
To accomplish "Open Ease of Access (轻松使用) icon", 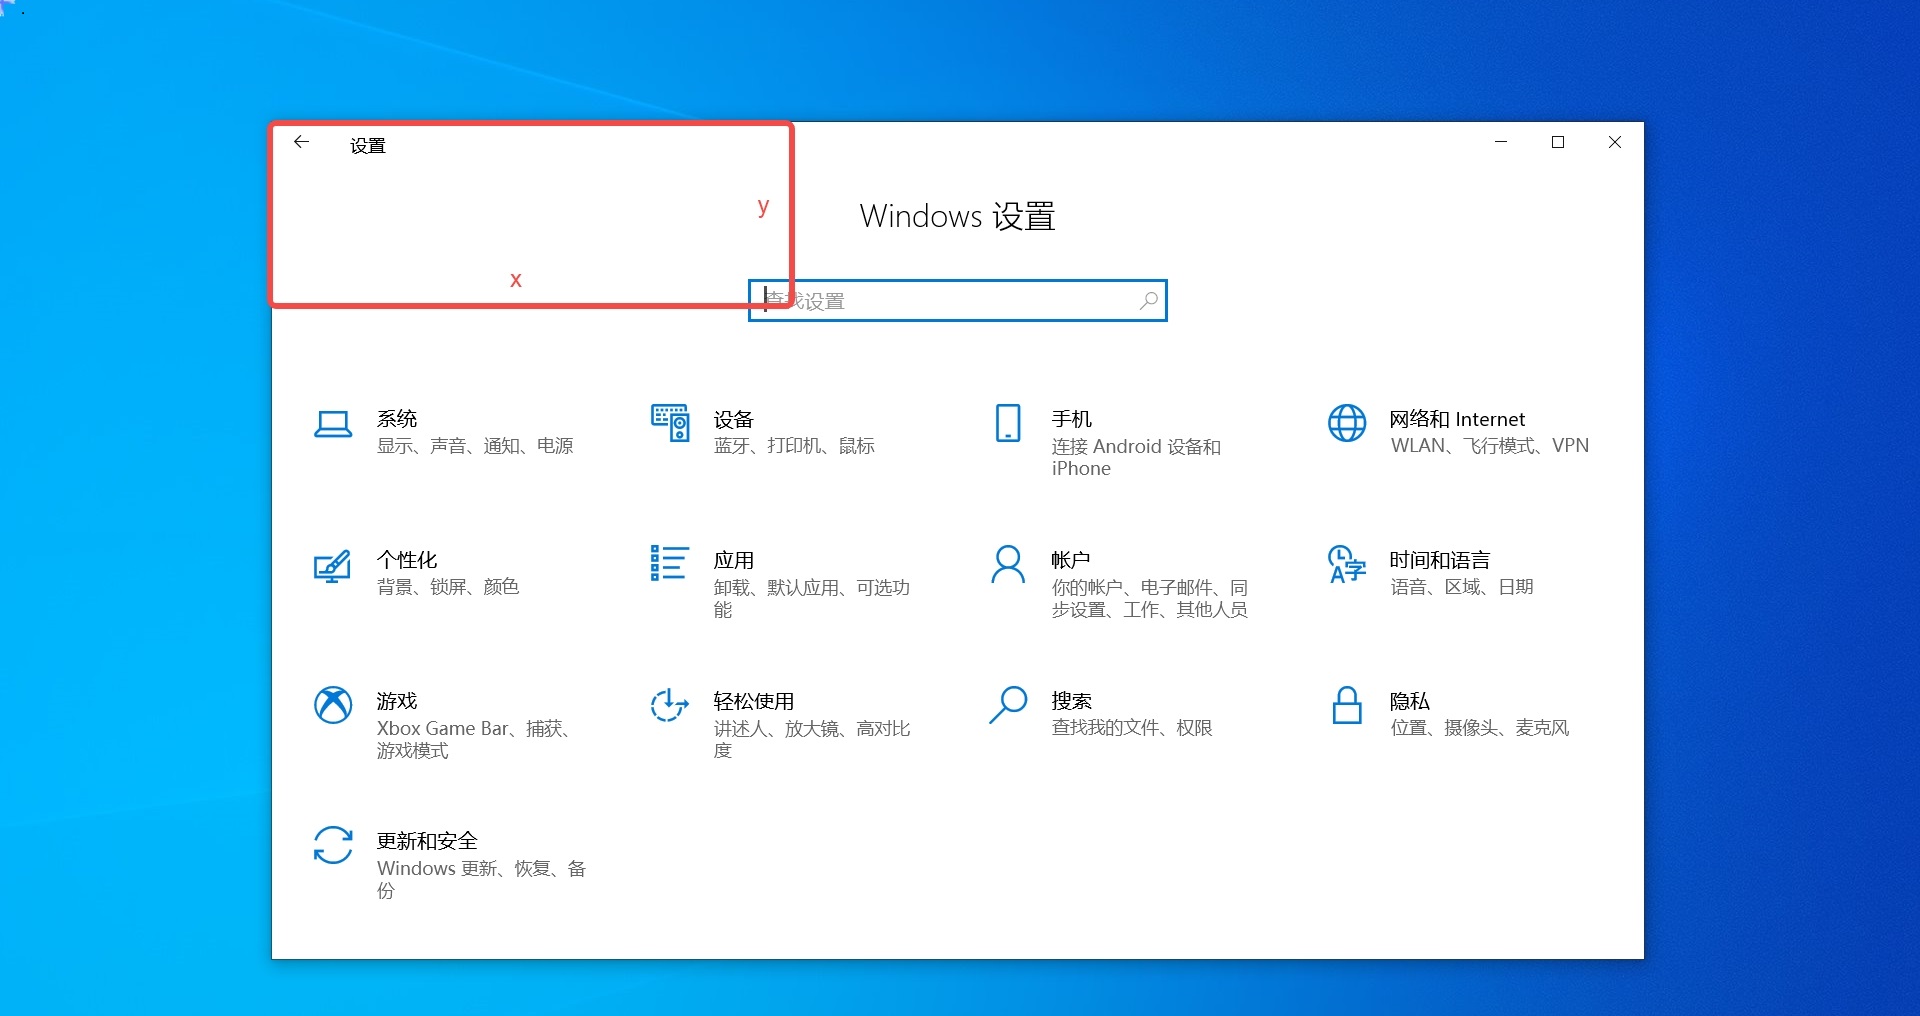I will [669, 705].
